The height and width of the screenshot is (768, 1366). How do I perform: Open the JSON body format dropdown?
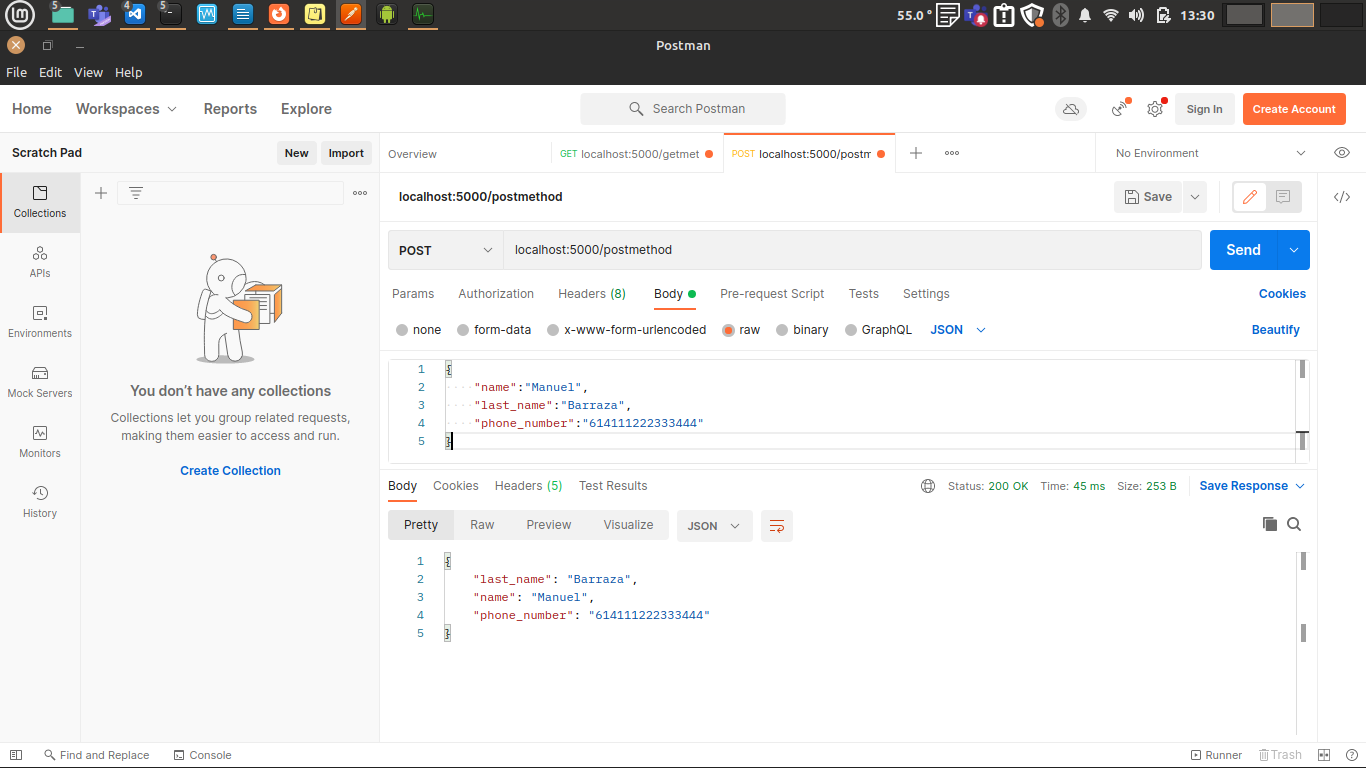958,330
